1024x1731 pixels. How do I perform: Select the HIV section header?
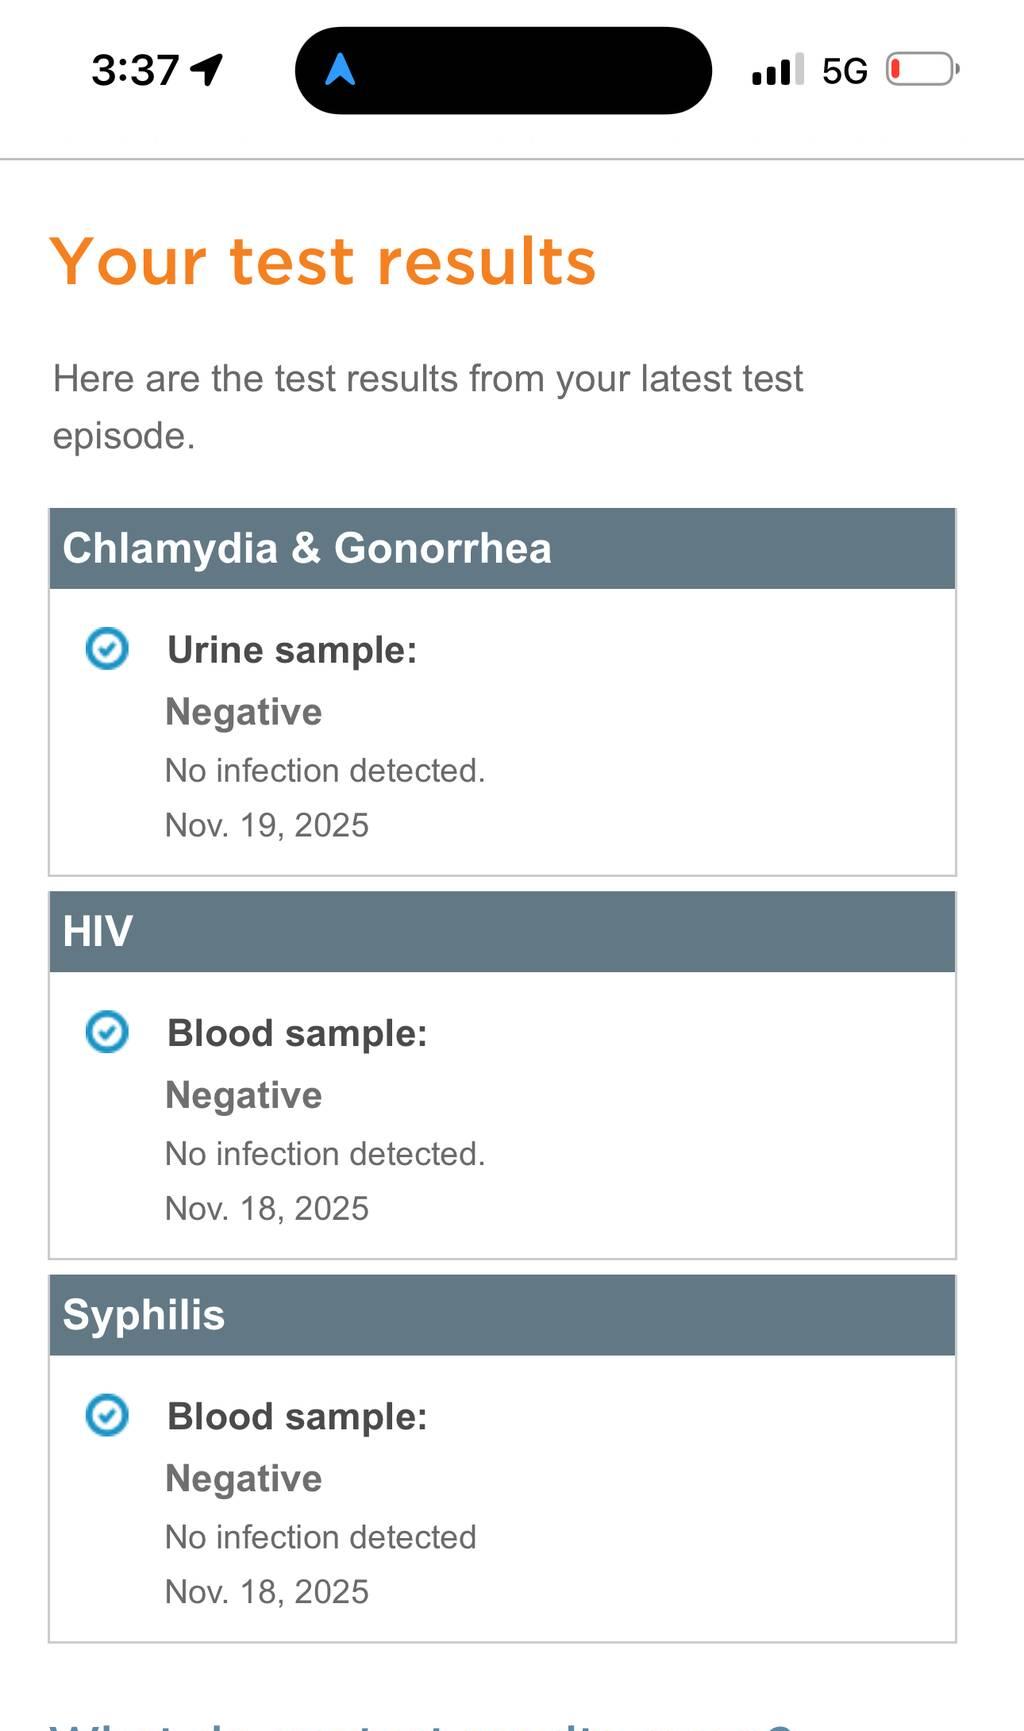point(502,931)
